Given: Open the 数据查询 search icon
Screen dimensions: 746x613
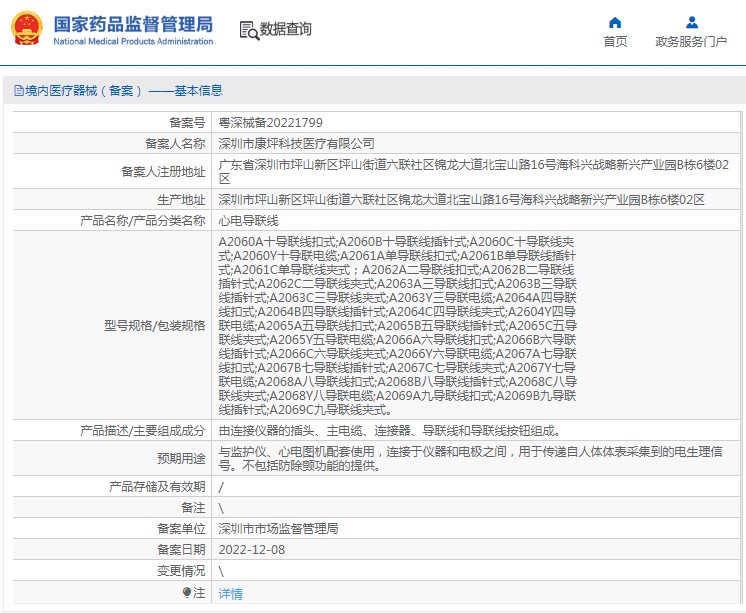Looking at the screenshot, I should click(249, 30).
